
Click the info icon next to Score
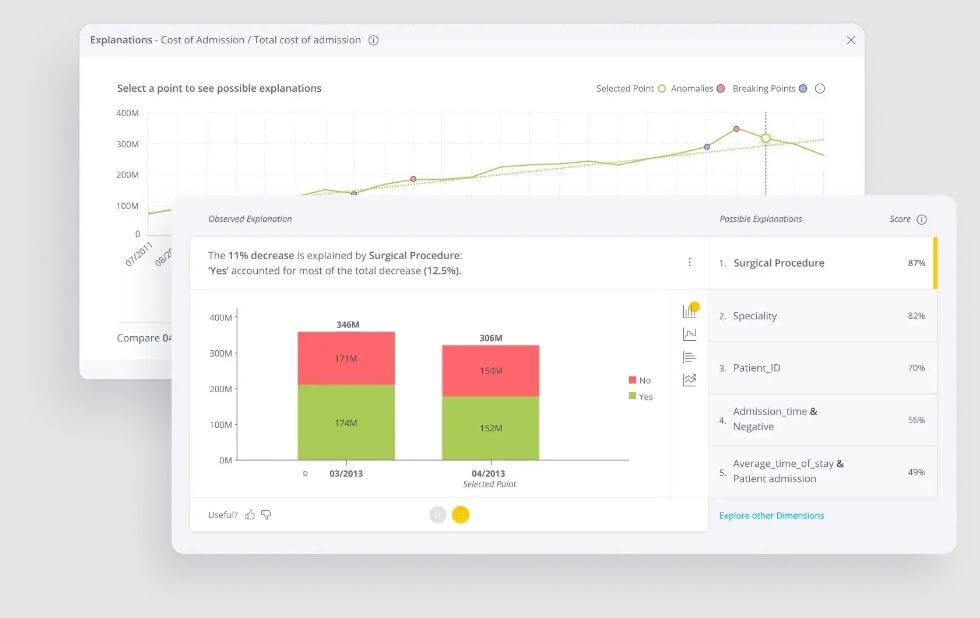921,219
